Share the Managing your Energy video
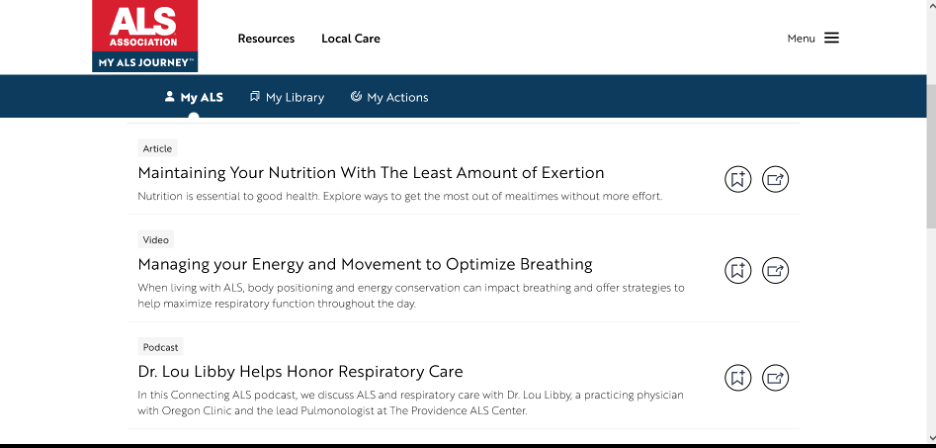The image size is (936, 448). pos(775,271)
